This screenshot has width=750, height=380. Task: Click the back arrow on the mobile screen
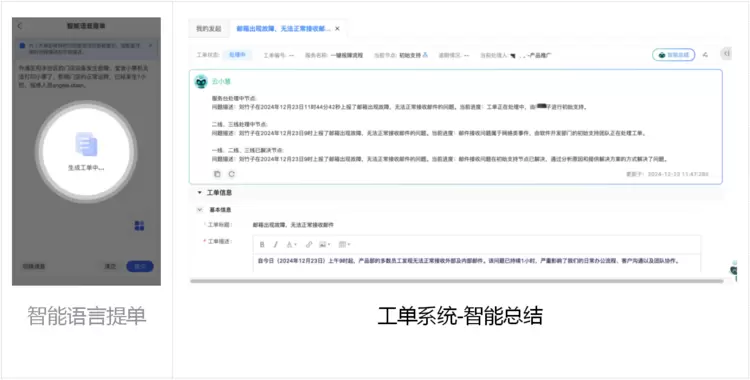(20, 26)
